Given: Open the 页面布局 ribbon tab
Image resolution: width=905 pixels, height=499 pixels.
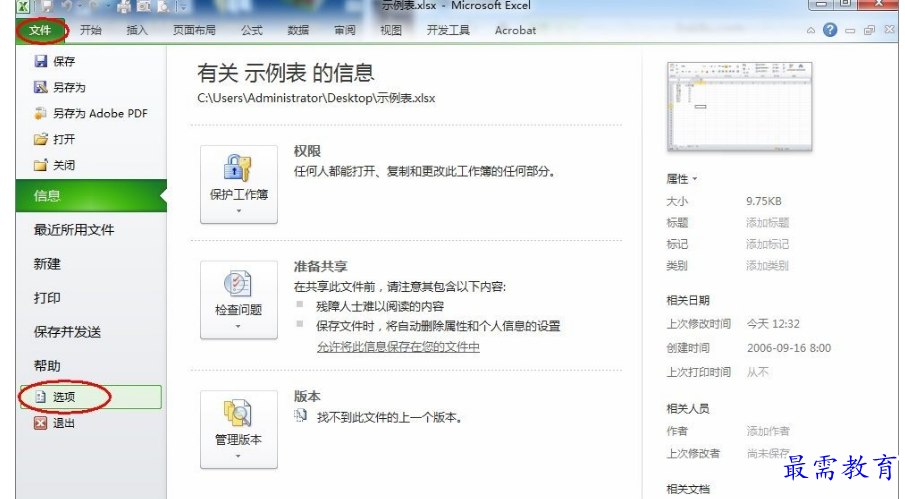Looking at the screenshot, I should coord(194,30).
